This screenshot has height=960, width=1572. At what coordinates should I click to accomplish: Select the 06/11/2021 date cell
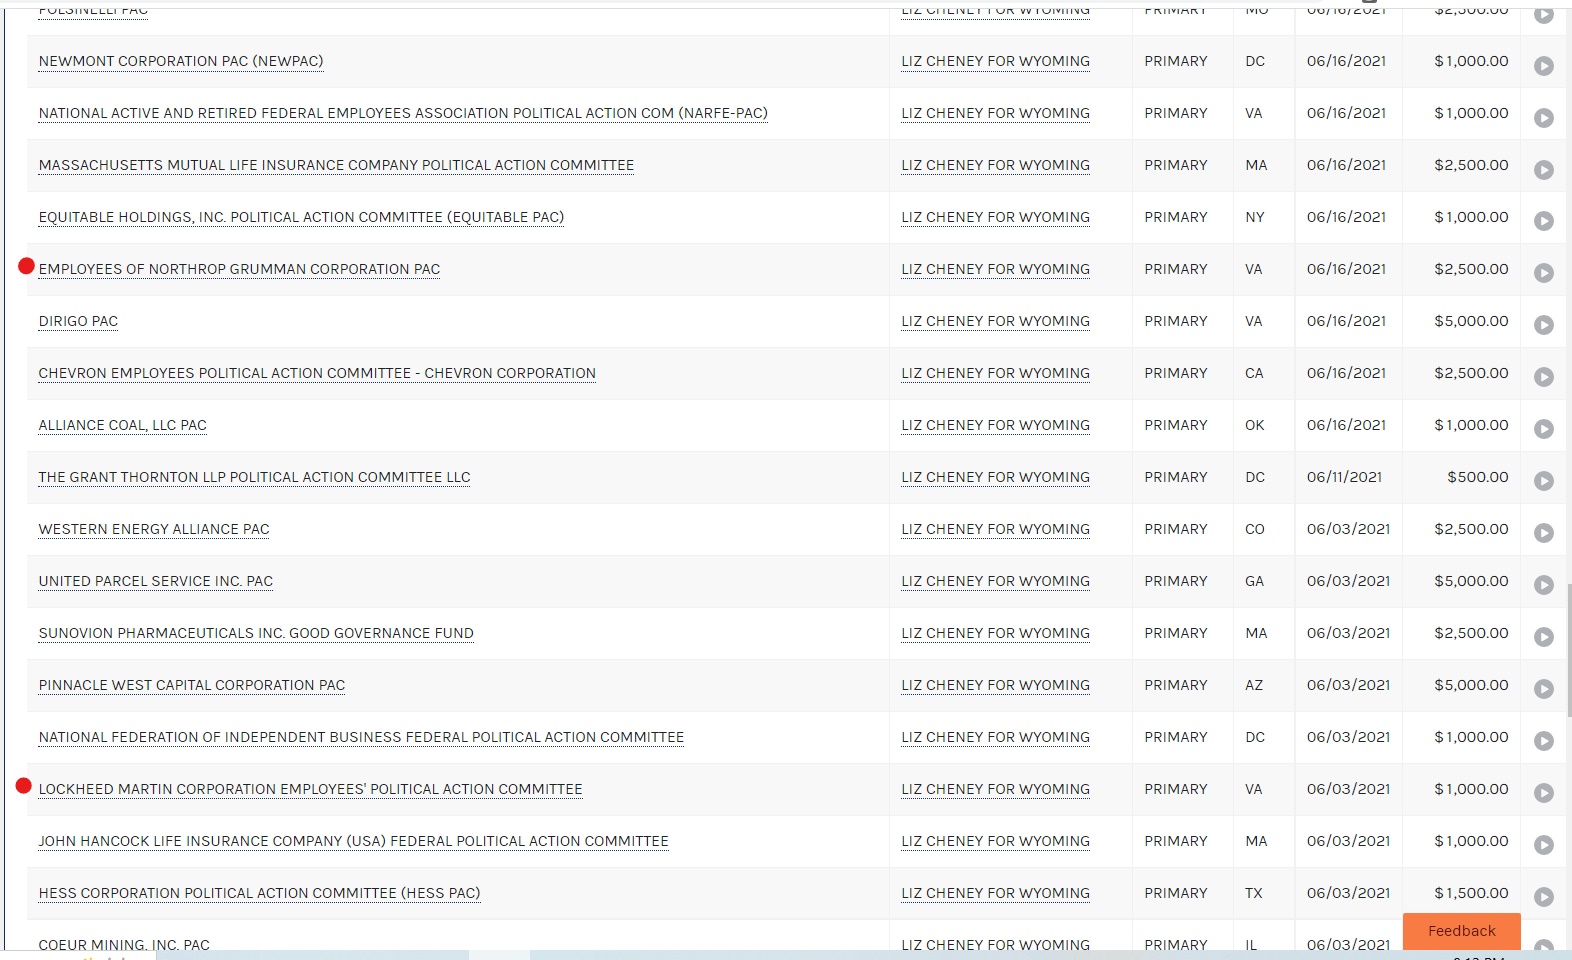coord(1344,477)
